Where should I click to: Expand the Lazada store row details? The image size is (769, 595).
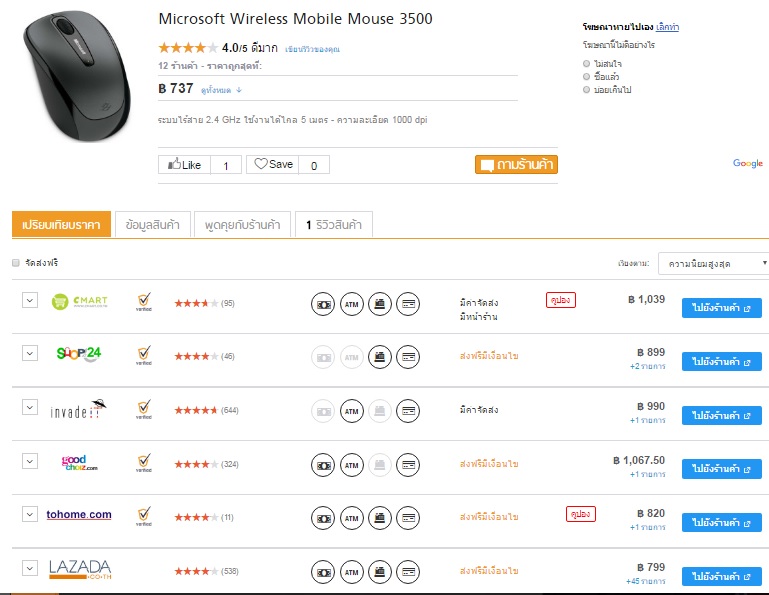coord(30,568)
